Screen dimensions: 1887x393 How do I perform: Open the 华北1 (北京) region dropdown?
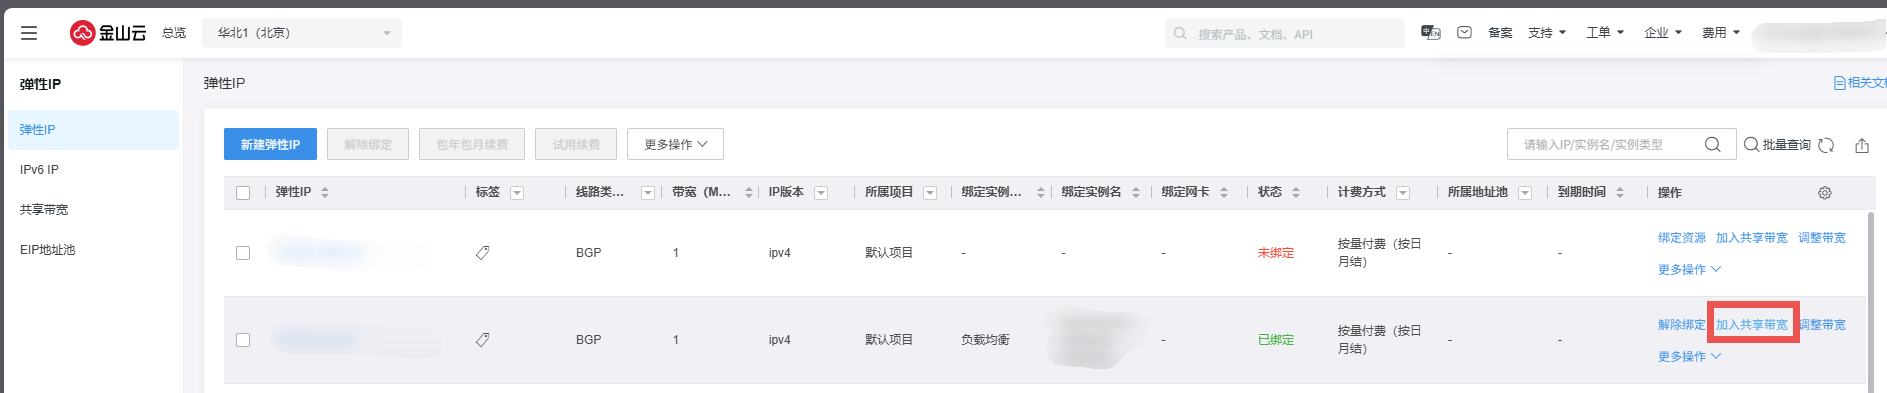point(302,33)
